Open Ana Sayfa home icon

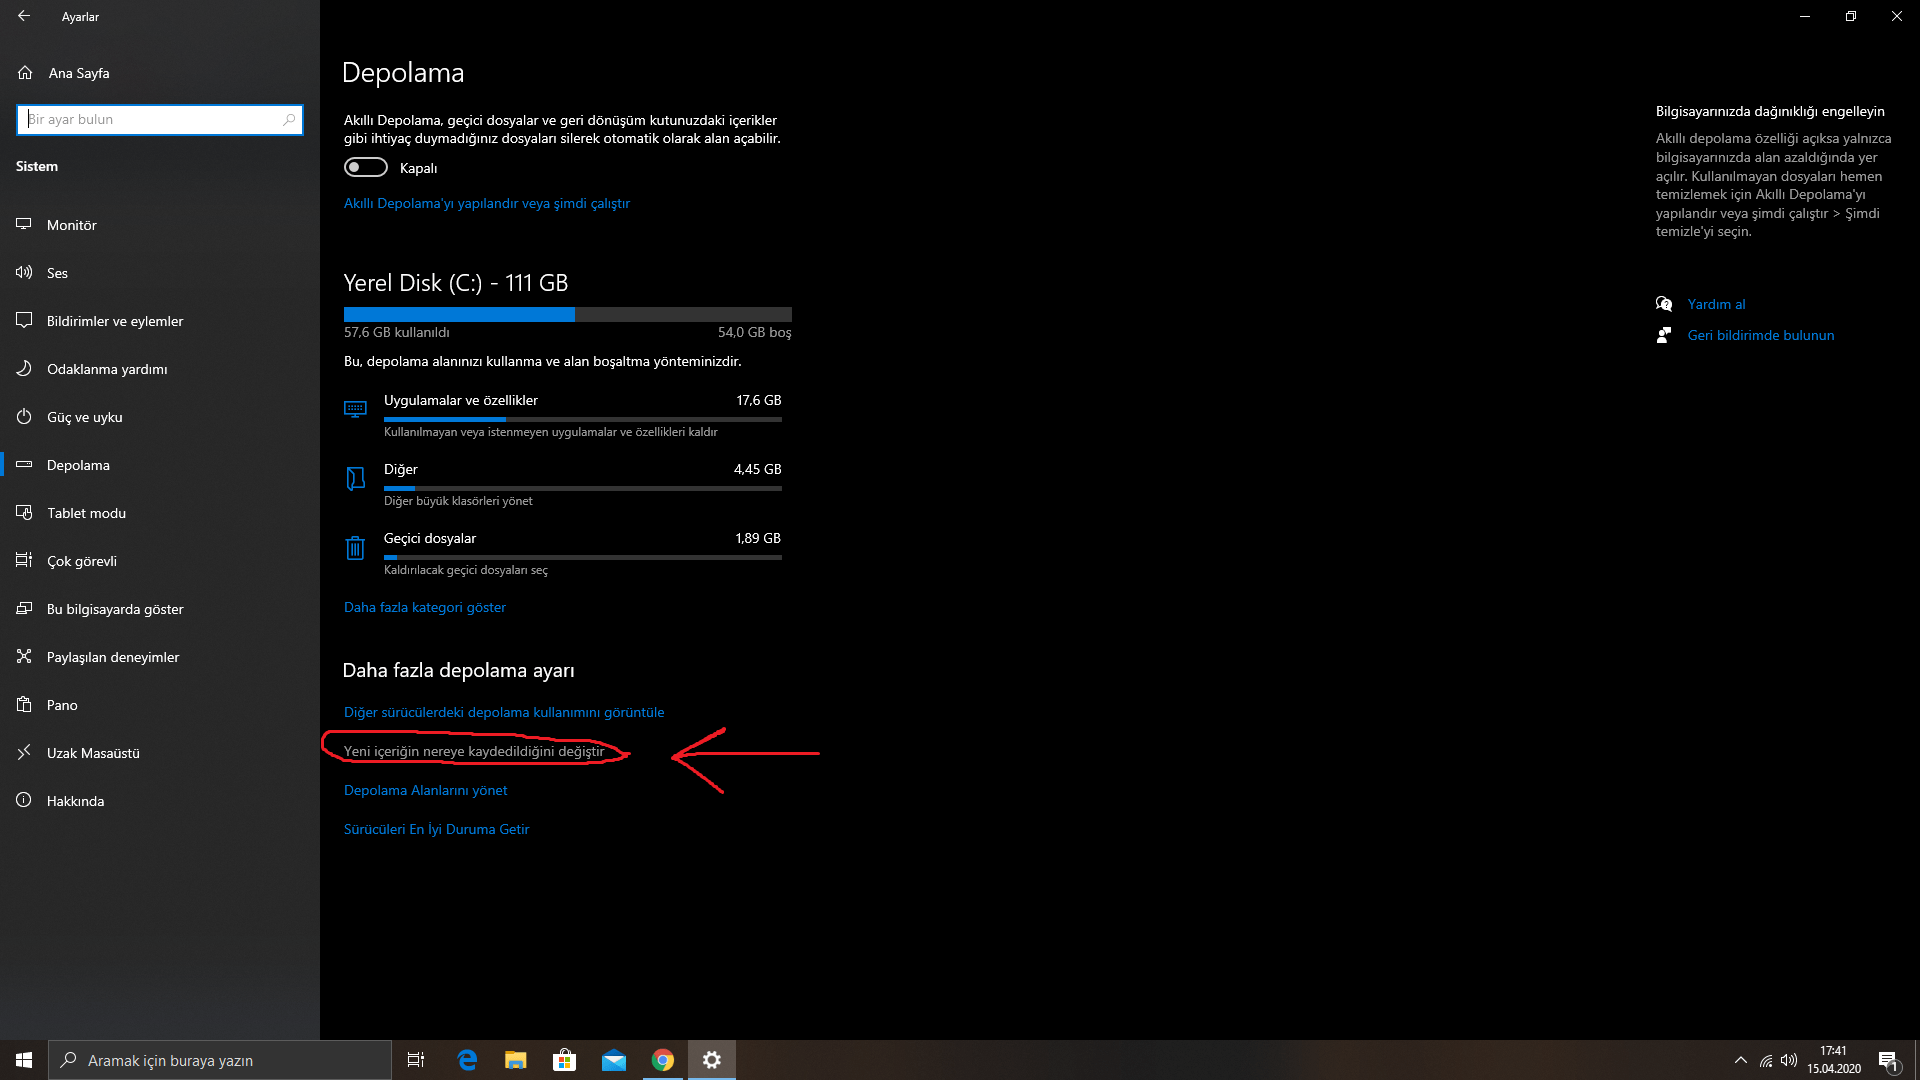25,73
